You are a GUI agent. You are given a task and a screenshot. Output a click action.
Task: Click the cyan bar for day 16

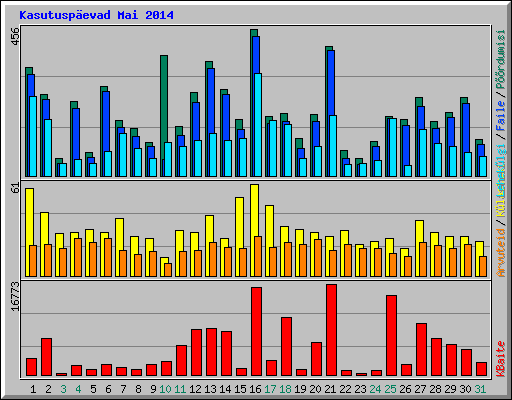tap(258, 125)
